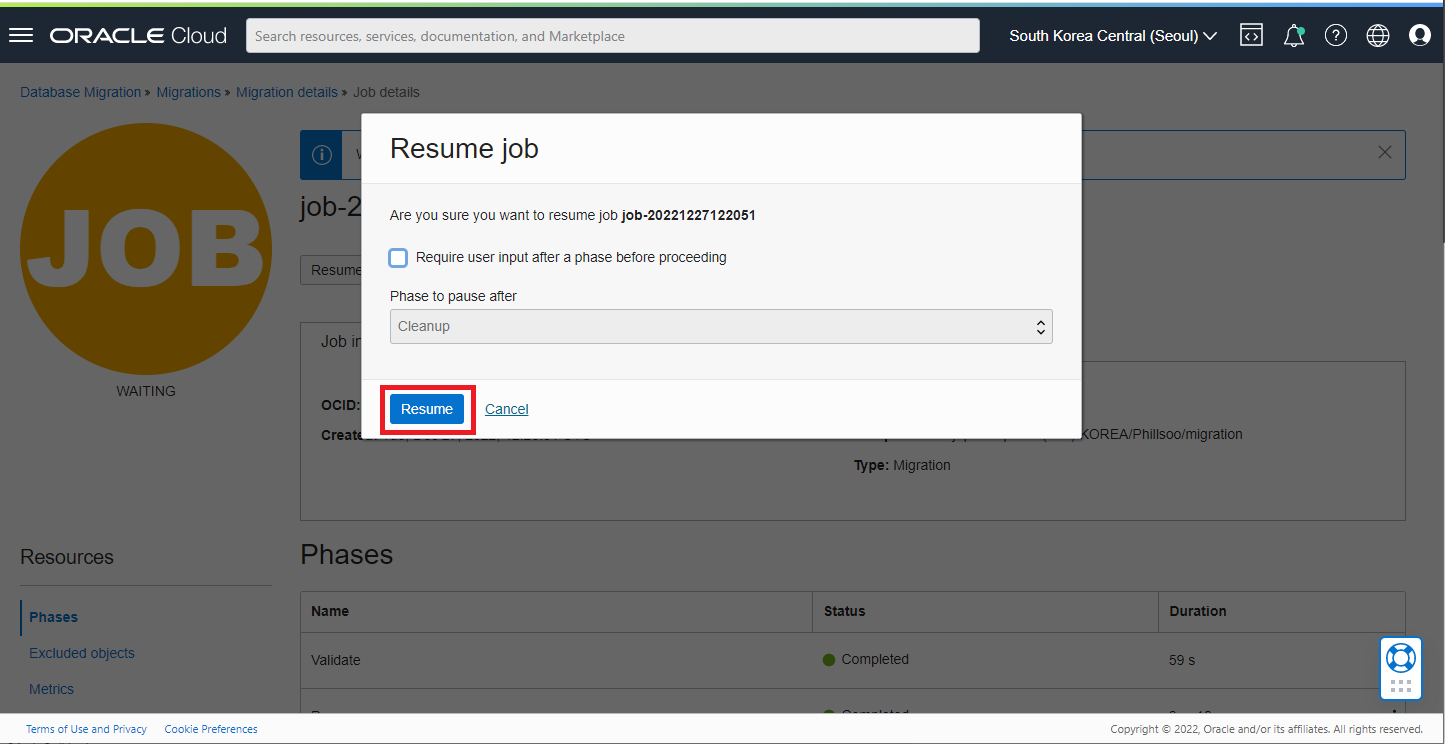Click the Phases section heading

347,555
